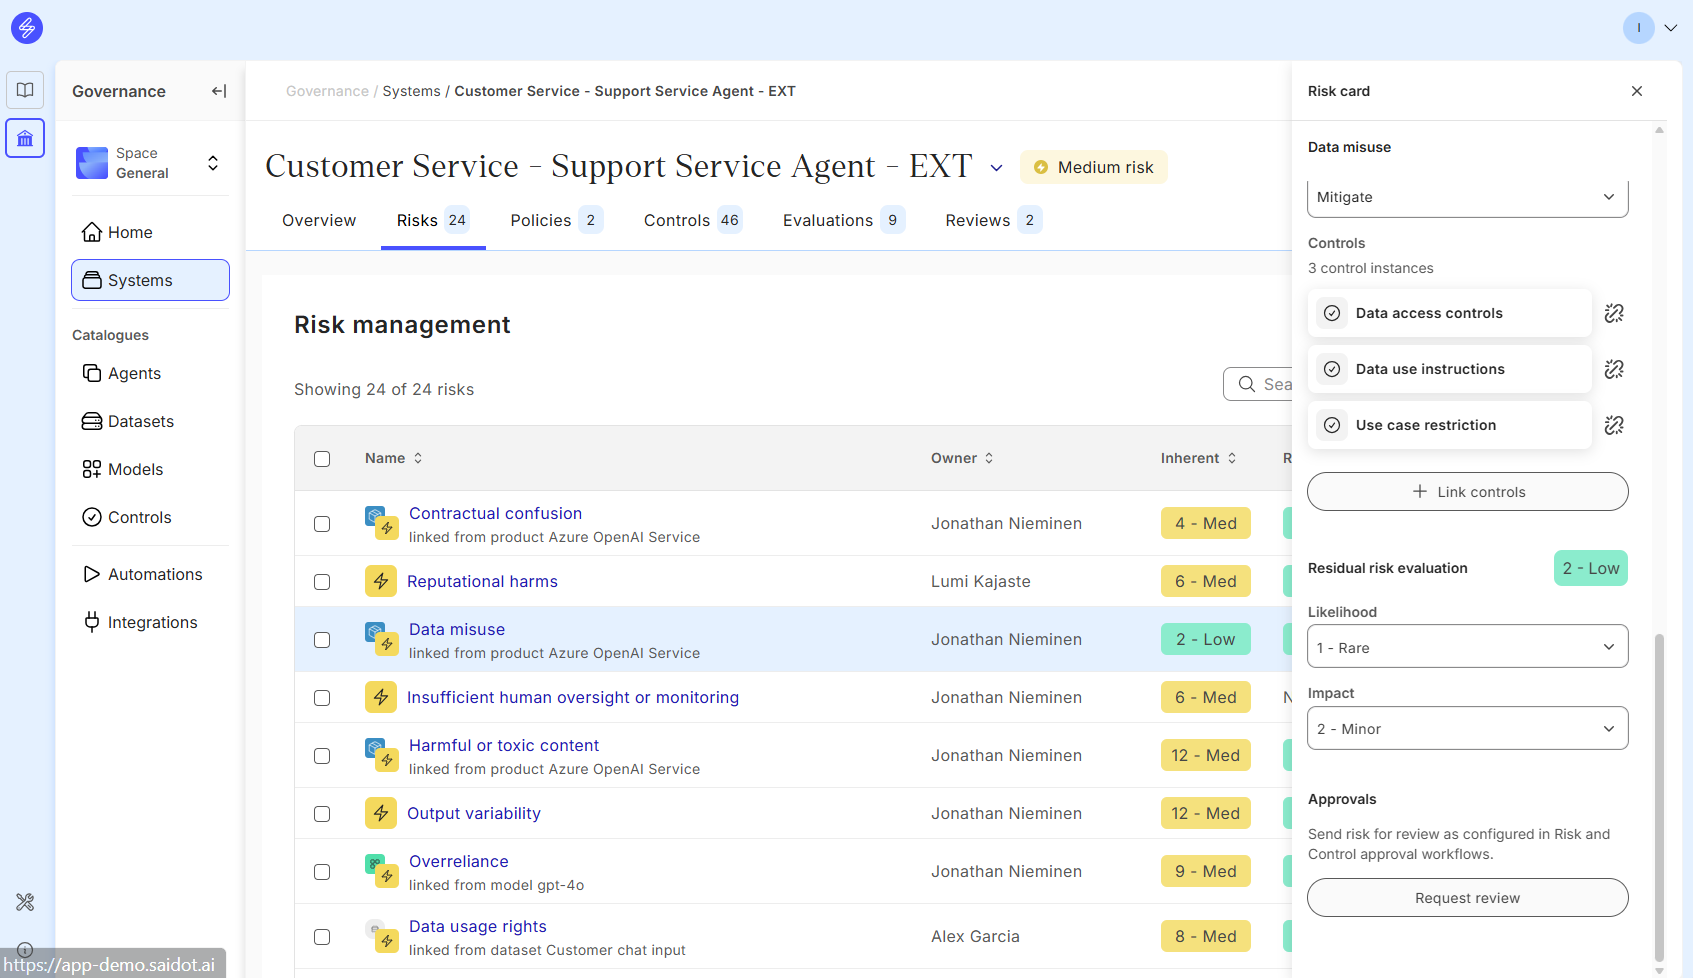Click the Request review button

click(1466, 897)
